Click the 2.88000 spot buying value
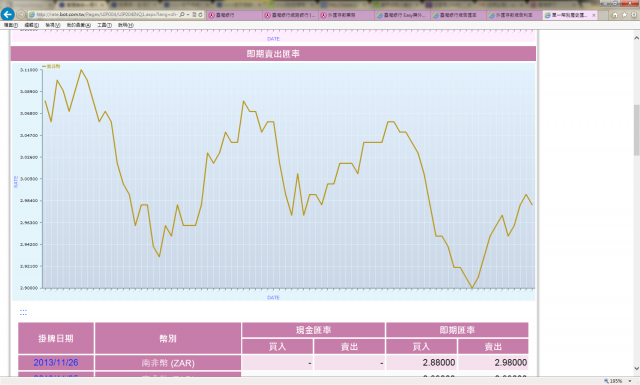The image size is (640, 385). click(x=439, y=363)
